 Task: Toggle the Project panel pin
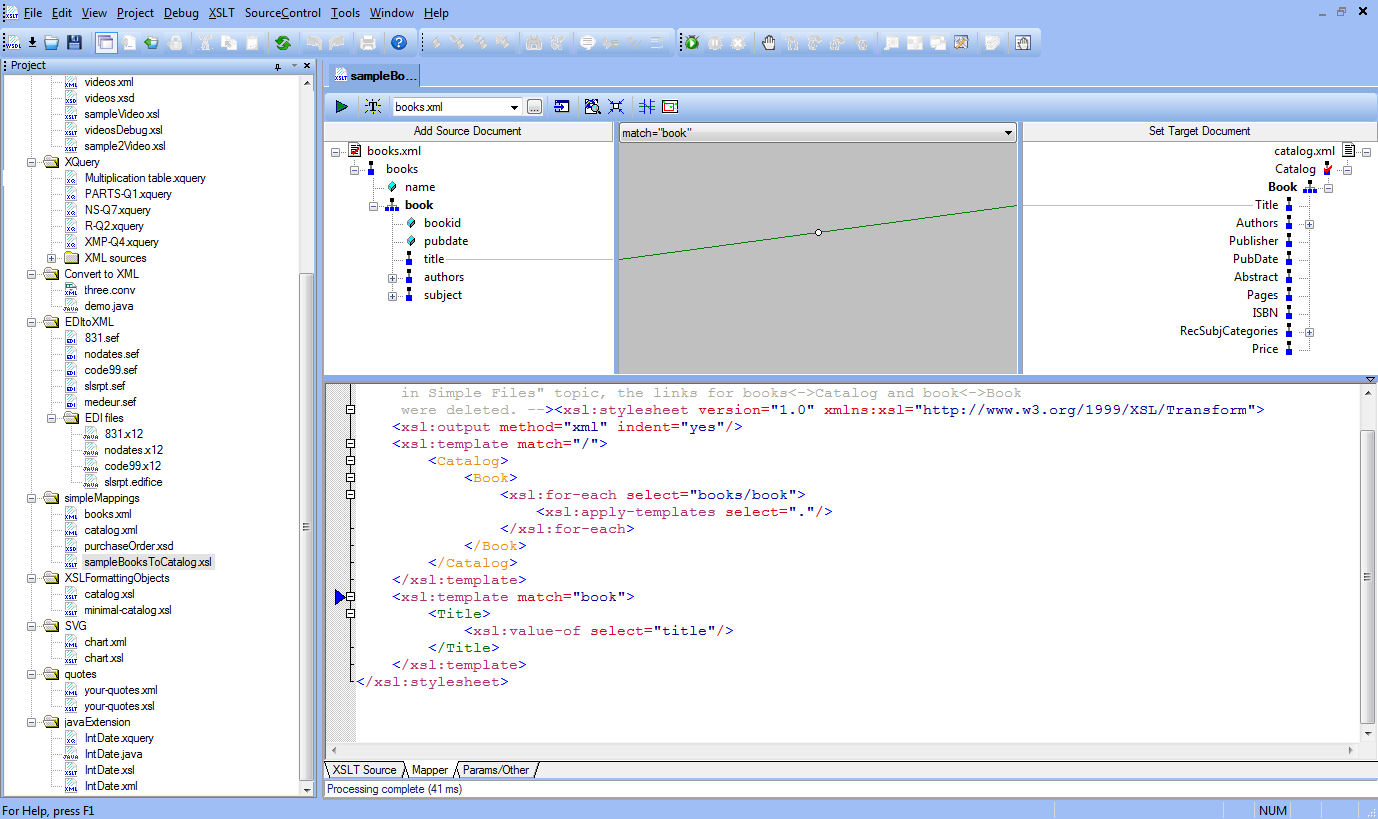[x=278, y=66]
